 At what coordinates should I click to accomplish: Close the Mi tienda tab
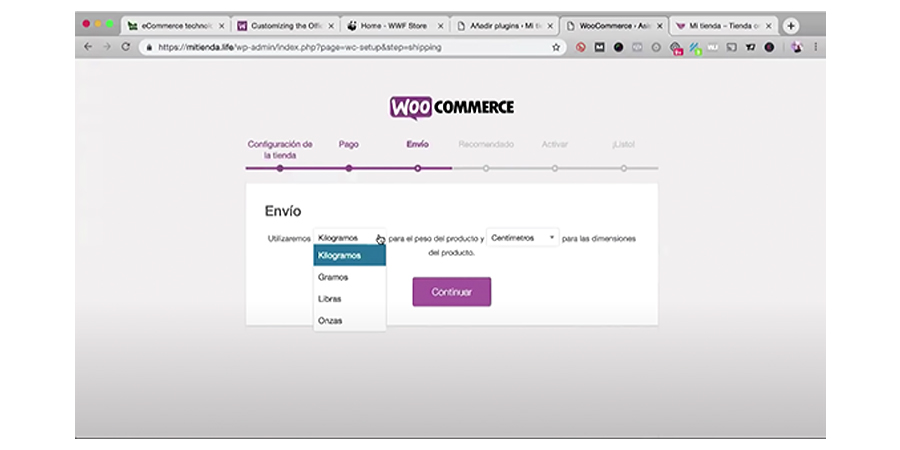pos(769,26)
